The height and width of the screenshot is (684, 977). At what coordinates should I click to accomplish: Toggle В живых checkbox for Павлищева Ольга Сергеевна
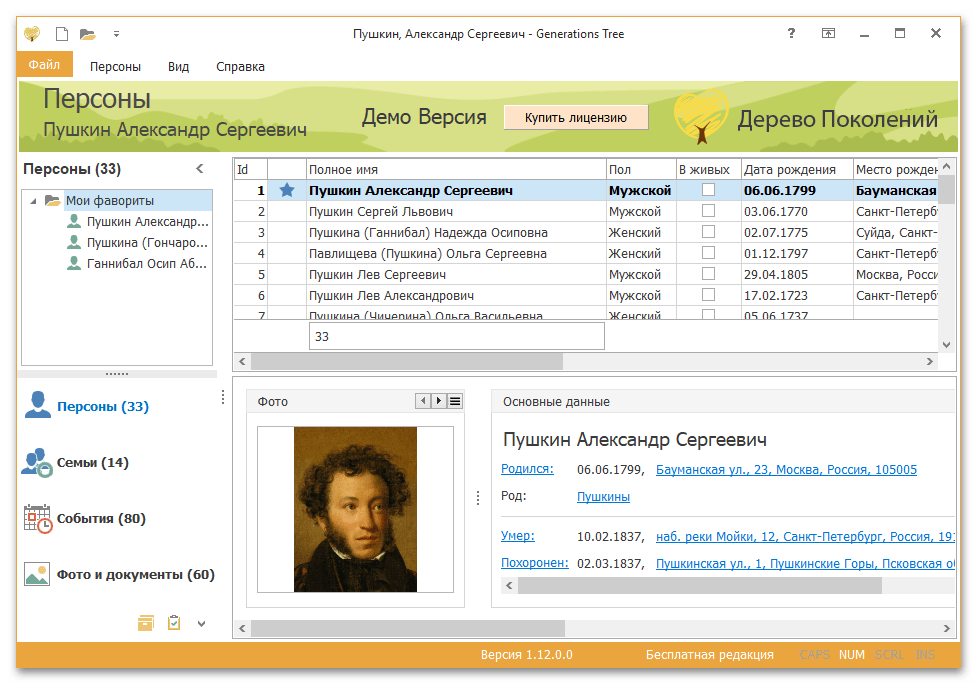pos(708,253)
